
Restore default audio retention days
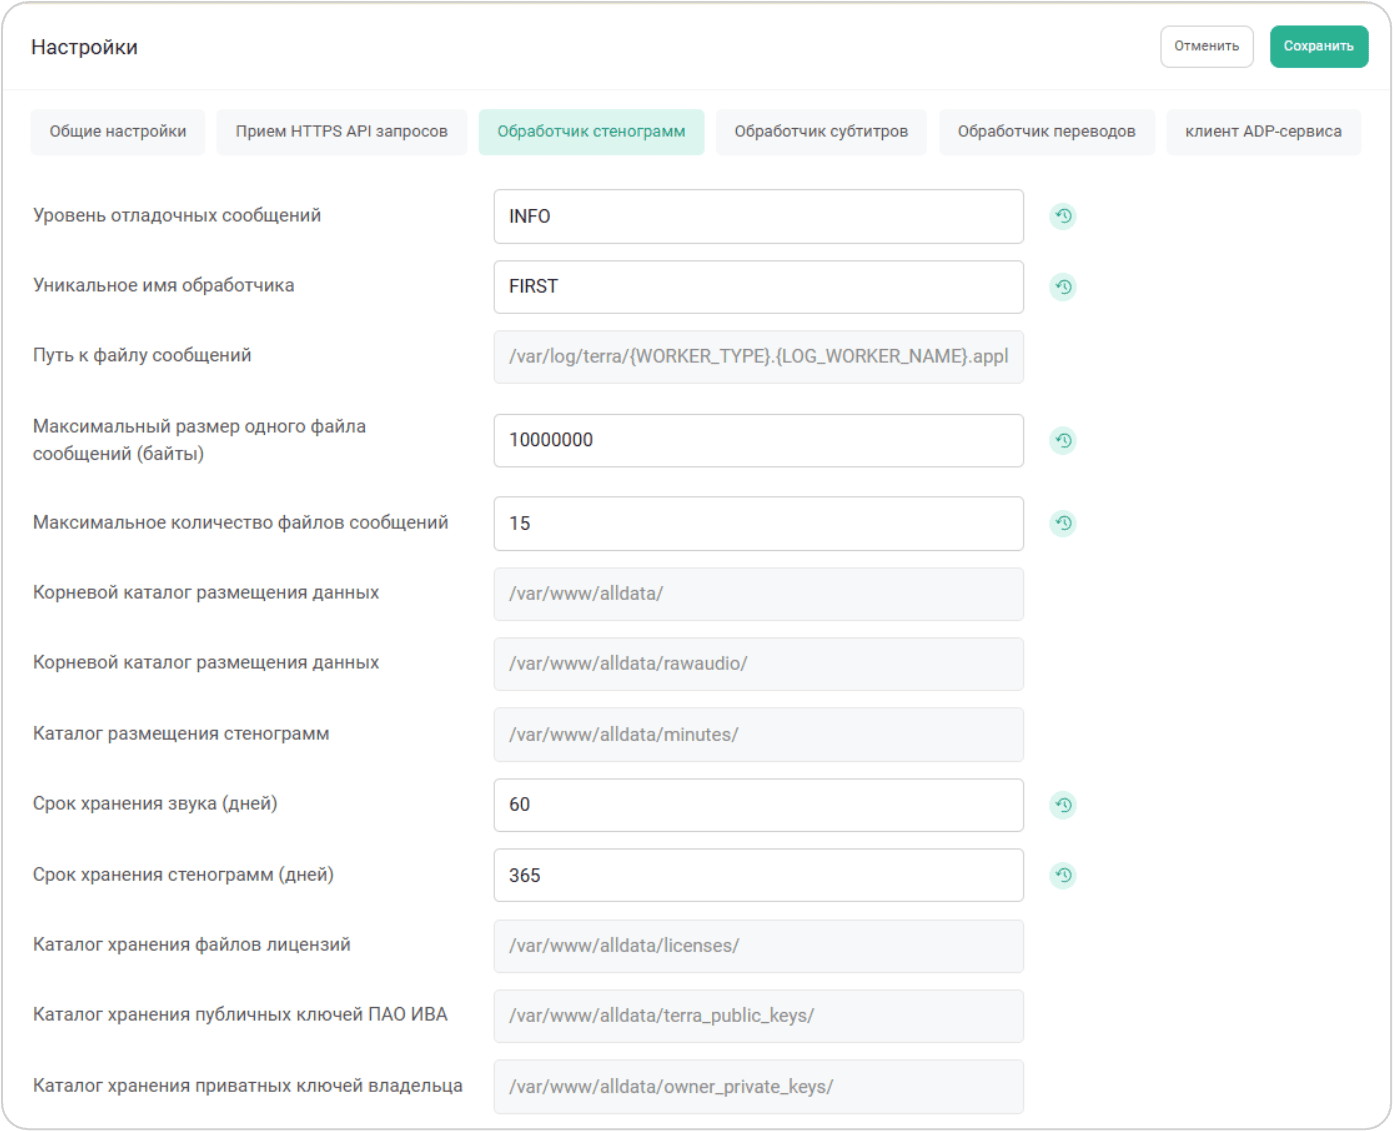click(x=1062, y=805)
